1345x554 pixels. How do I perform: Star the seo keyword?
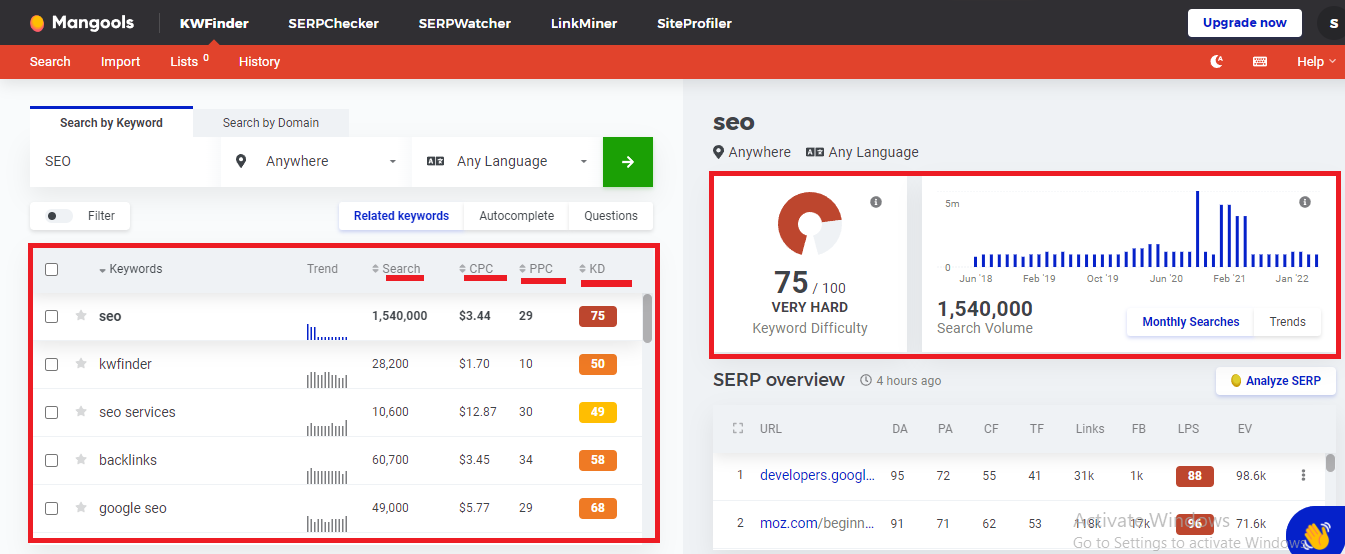[81, 316]
